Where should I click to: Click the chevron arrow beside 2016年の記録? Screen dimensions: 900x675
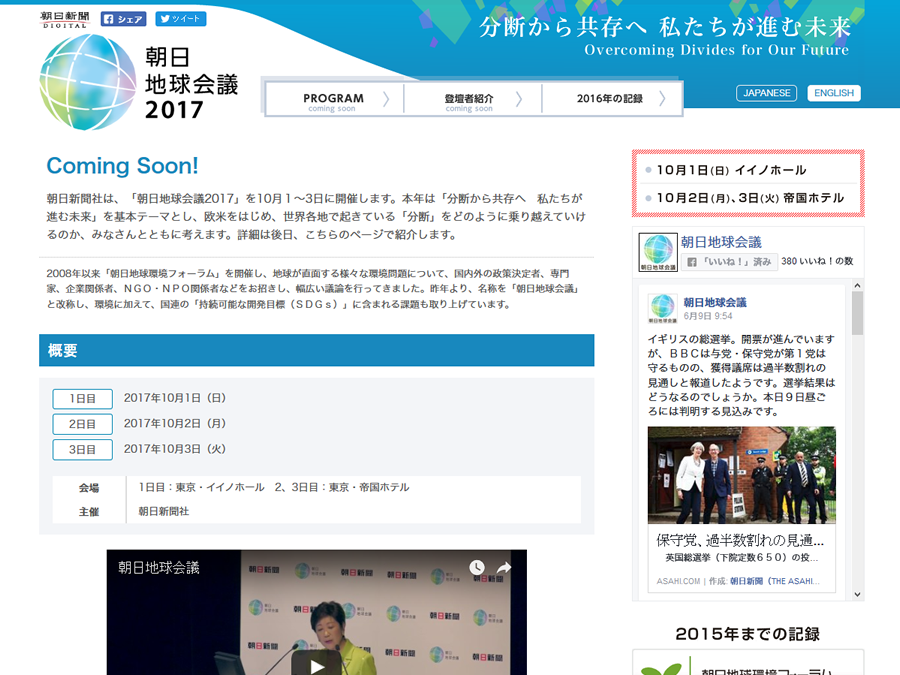662,99
